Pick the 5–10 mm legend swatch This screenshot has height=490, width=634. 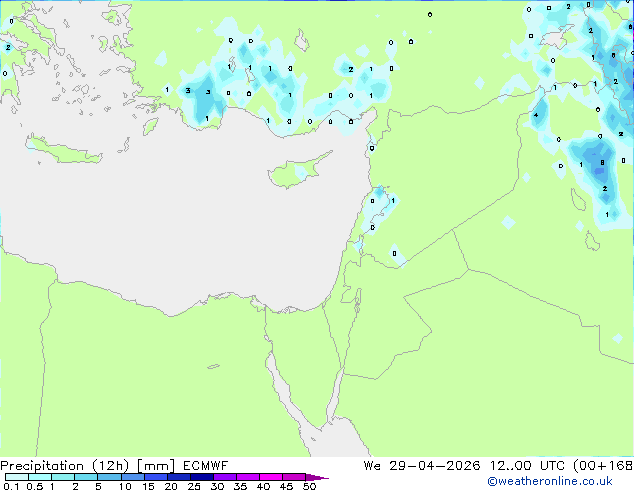tap(109, 477)
